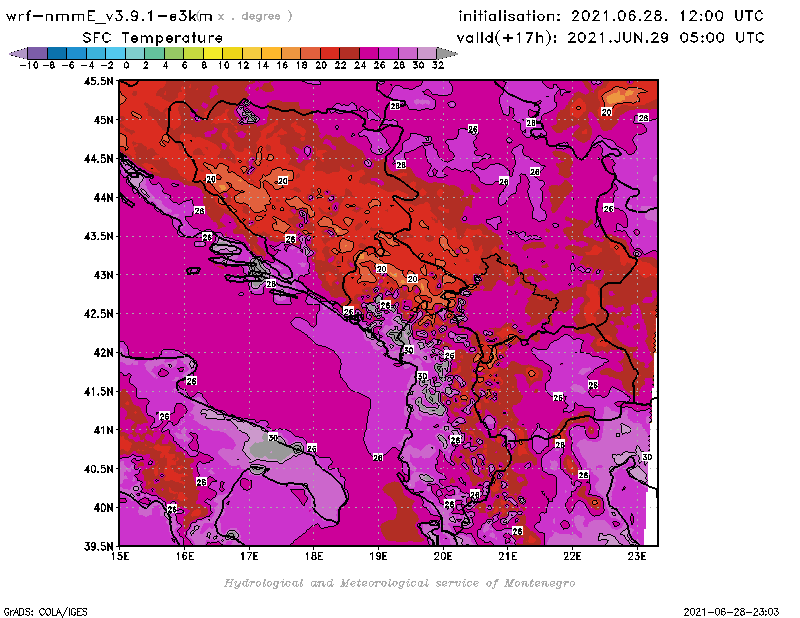Click the 39.5N latitude label

pyautogui.click(x=99, y=547)
